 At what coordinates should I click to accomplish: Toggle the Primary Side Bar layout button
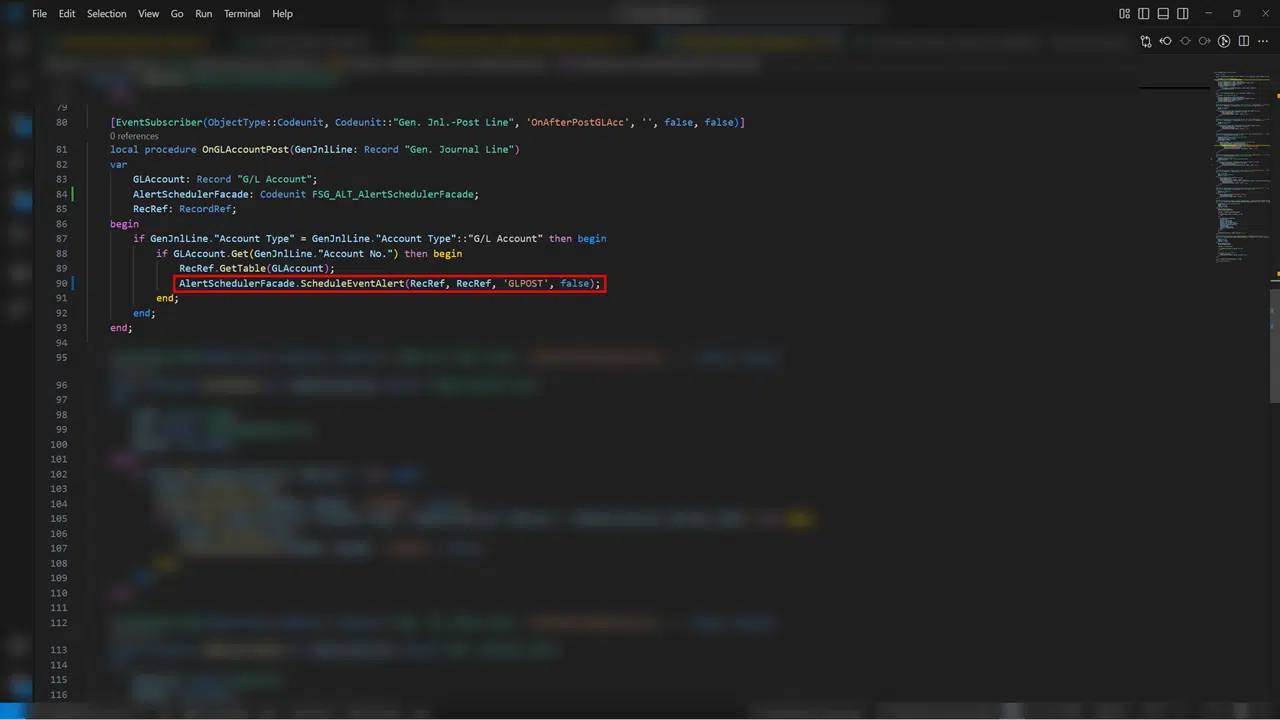point(1143,14)
